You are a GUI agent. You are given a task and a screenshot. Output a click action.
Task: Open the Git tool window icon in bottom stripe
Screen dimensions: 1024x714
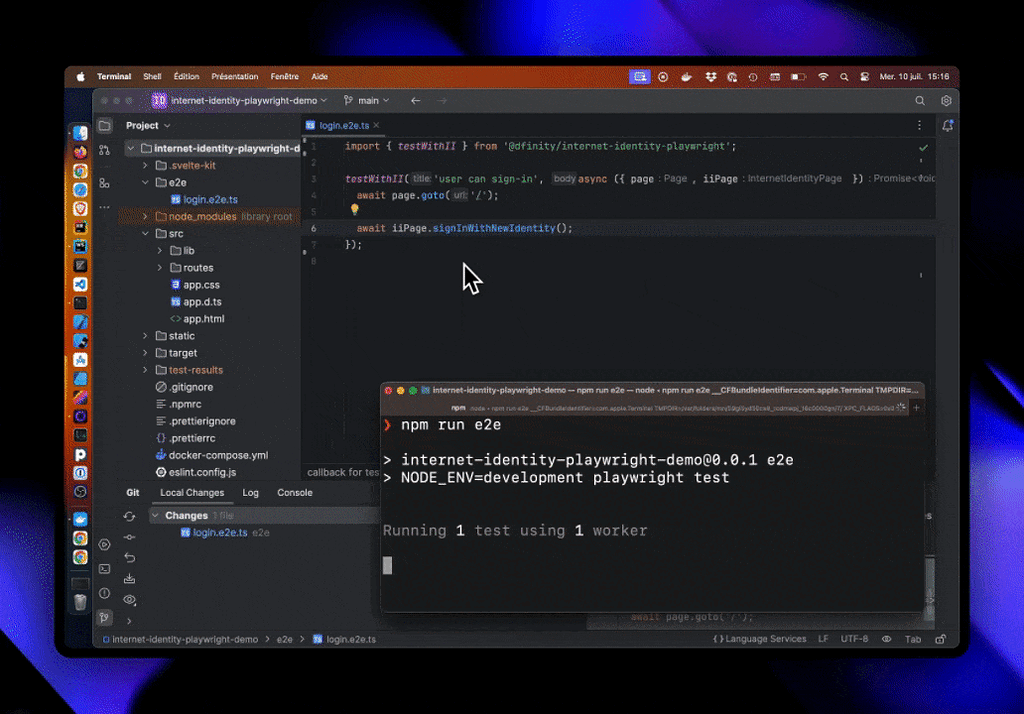tap(104, 617)
